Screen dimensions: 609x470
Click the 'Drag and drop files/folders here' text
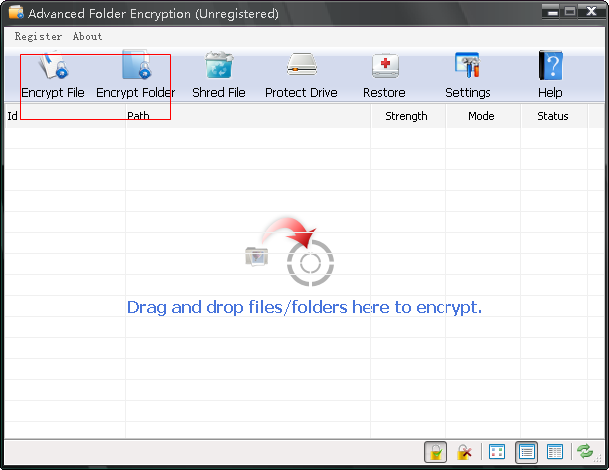tap(304, 307)
